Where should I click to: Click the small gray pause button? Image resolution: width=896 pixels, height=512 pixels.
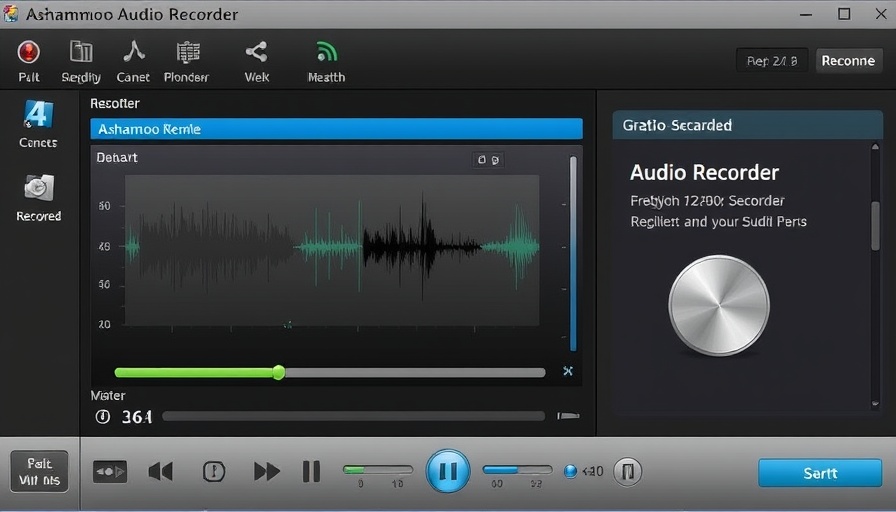tap(311, 471)
